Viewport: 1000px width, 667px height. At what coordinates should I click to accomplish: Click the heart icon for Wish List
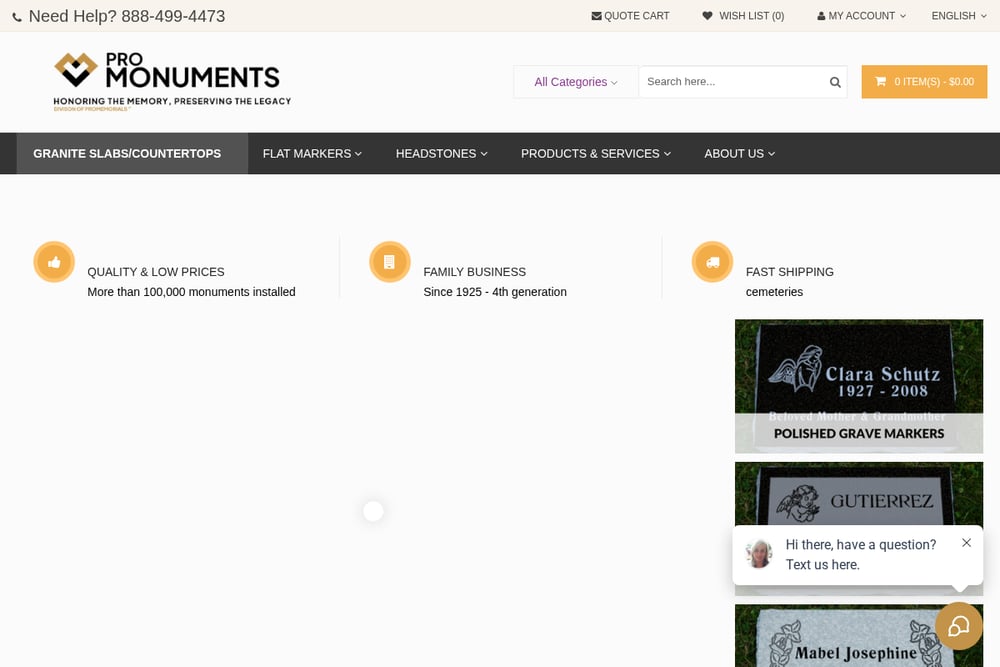(x=707, y=16)
